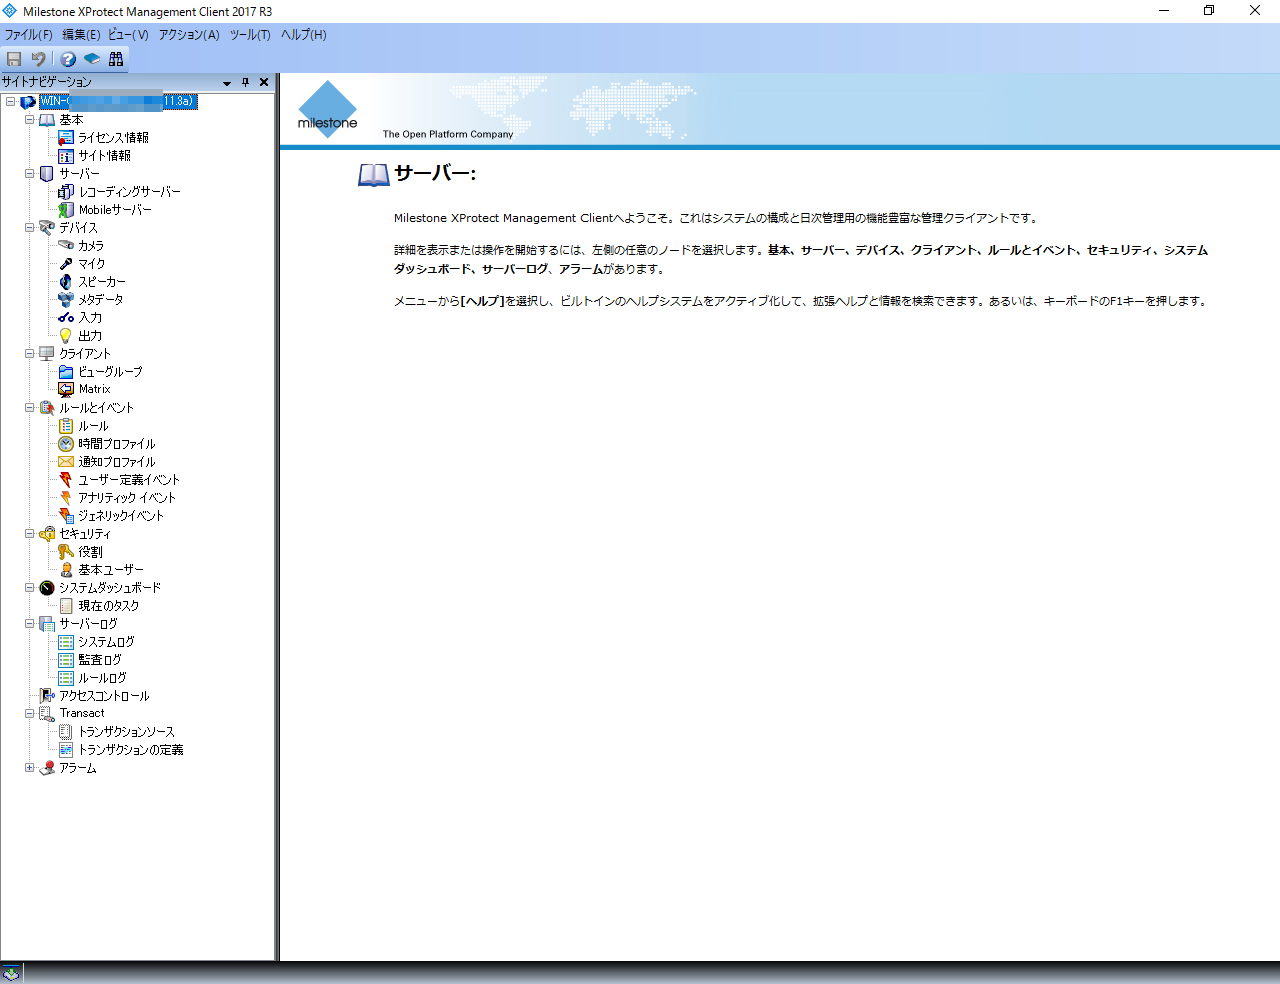Open the 編集(E) menu
This screenshot has width=1280, height=984.
point(81,35)
